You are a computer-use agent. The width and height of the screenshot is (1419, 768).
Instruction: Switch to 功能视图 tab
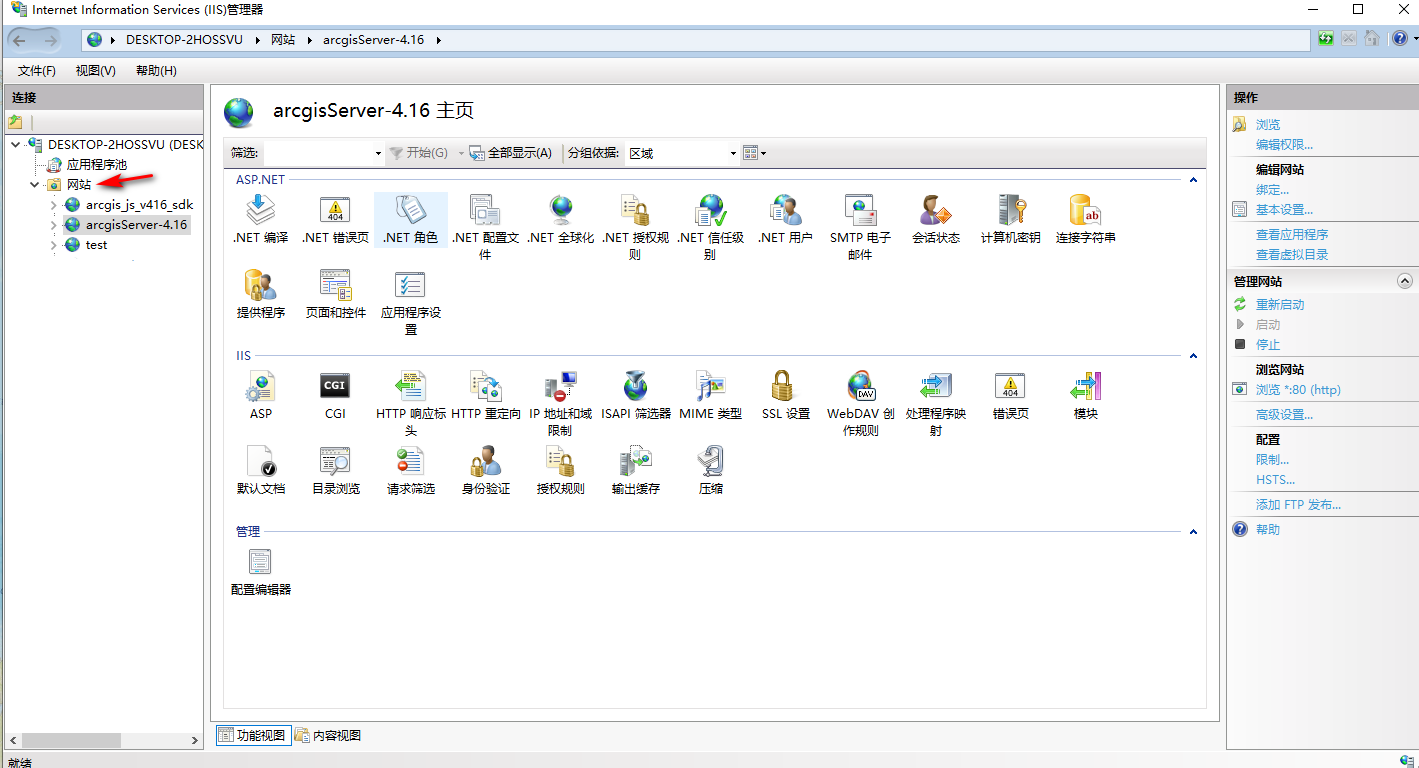252,735
